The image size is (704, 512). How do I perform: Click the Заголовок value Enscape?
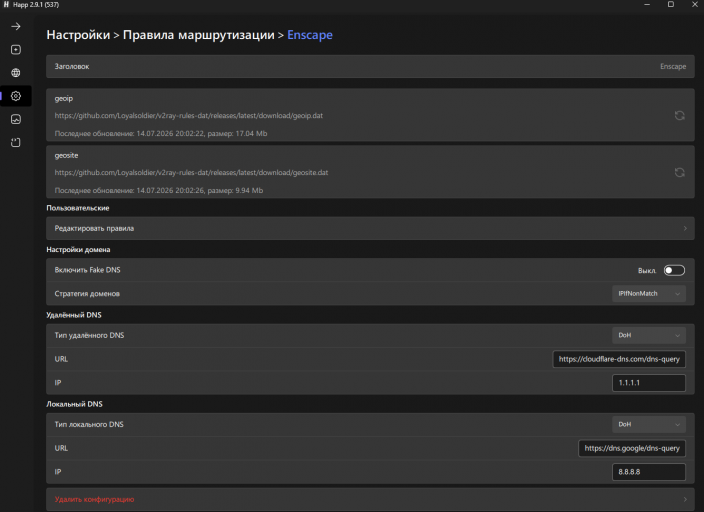point(673,66)
